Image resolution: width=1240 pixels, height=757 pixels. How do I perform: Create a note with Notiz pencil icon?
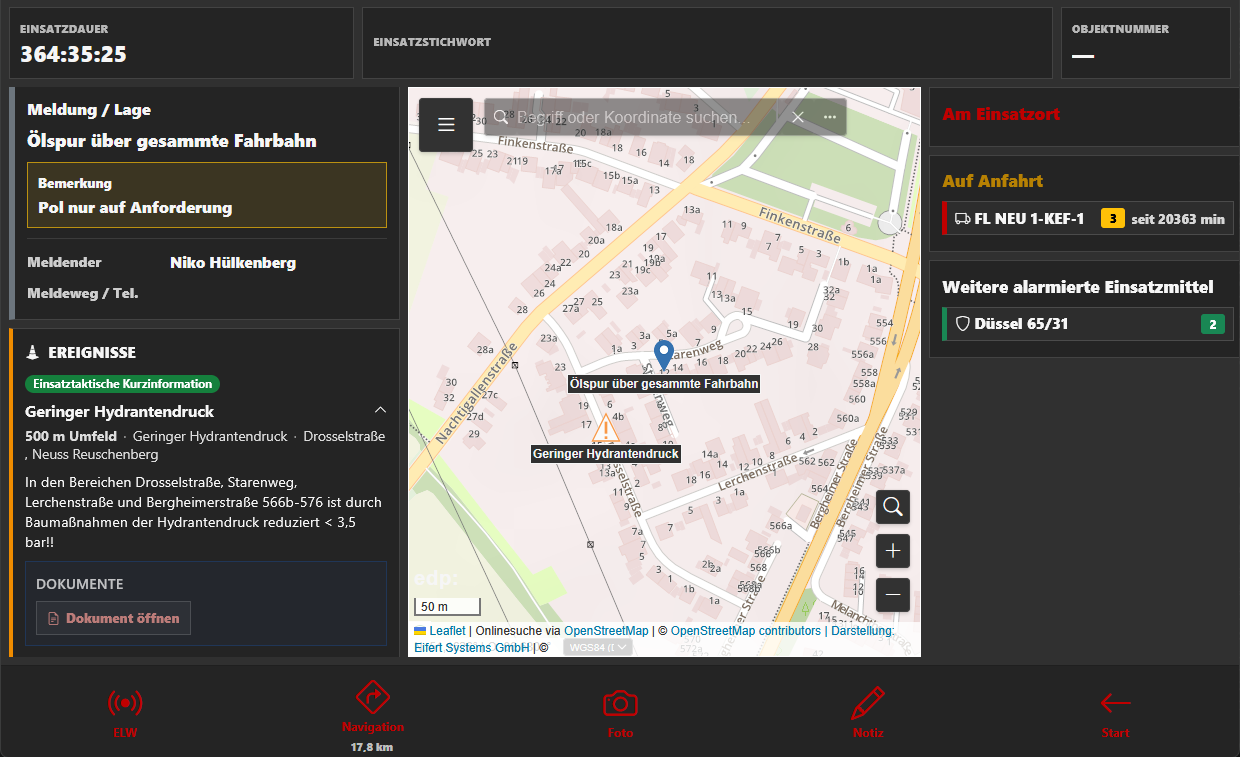[x=868, y=704]
